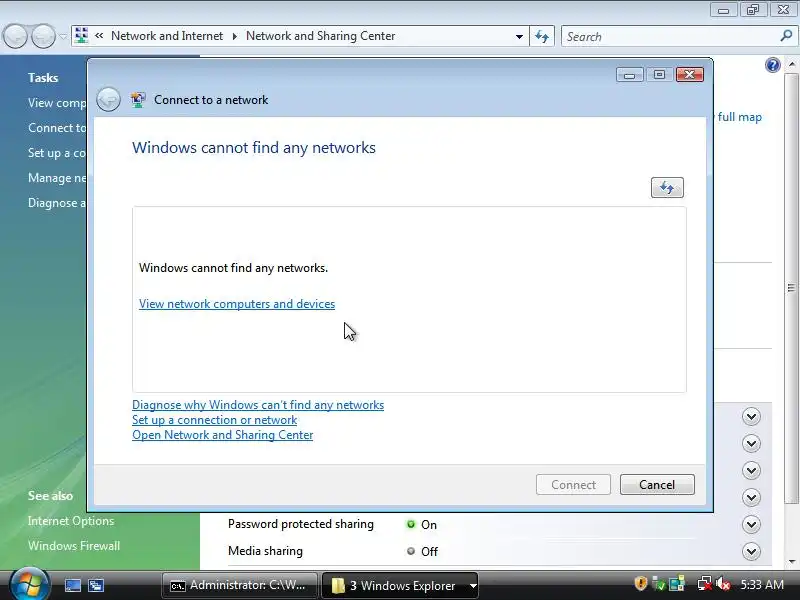The height and width of the screenshot is (600, 800).
Task: Open breadcrumb arrow after Network and Internet
Action: click(235, 36)
